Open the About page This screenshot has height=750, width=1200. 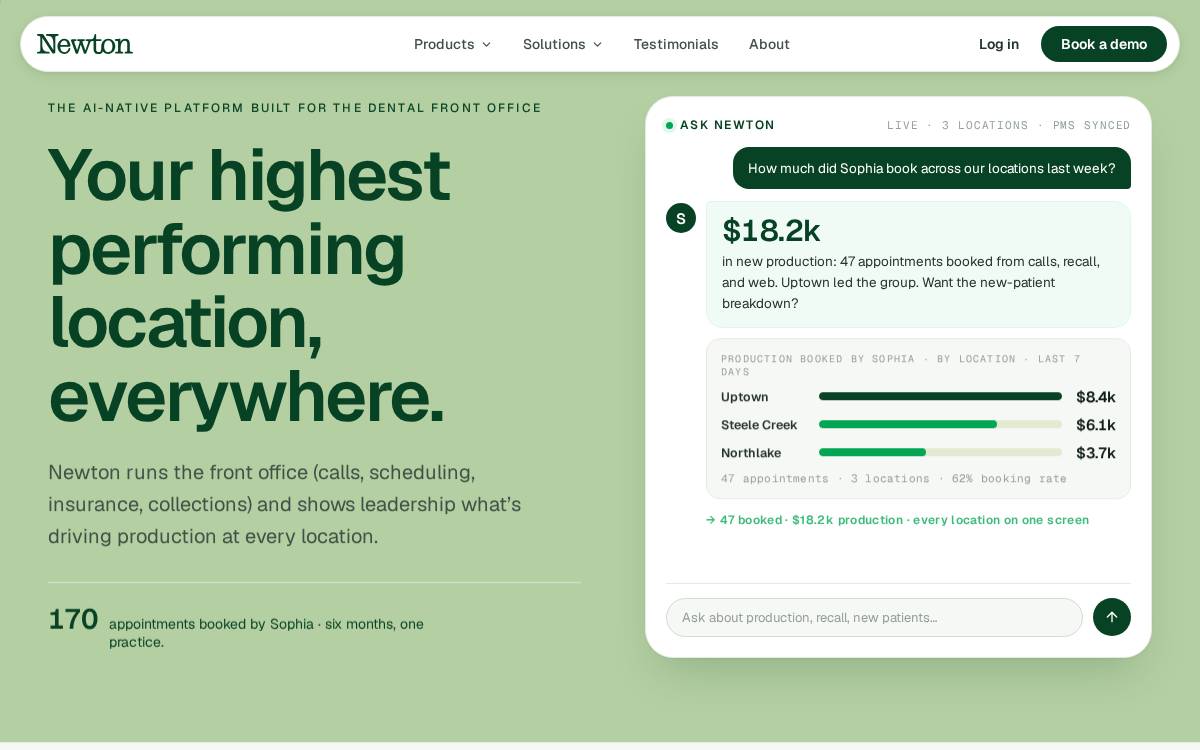pos(769,44)
